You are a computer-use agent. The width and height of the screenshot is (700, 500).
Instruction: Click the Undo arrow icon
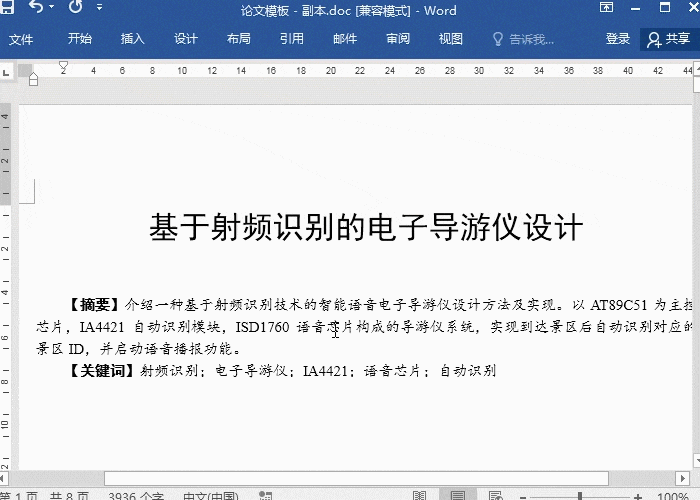(x=37, y=6)
